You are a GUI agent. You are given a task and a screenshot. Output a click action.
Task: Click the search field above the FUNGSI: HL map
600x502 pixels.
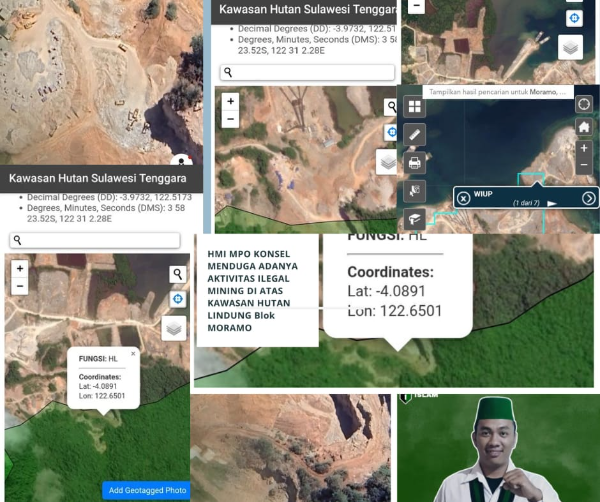(100, 241)
